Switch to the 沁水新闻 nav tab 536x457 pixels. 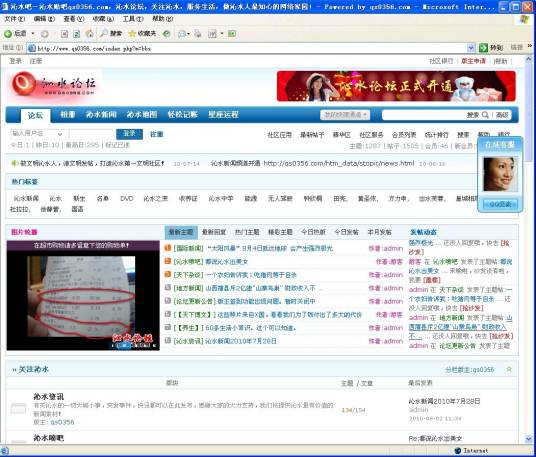pyautogui.click(x=101, y=115)
